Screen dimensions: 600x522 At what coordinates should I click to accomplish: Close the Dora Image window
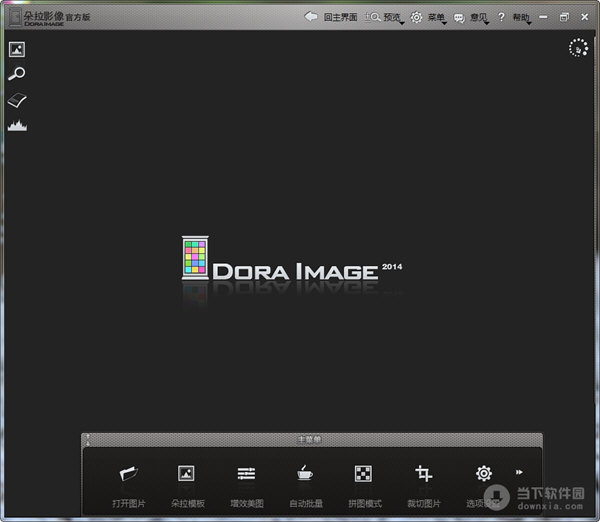coord(584,17)
